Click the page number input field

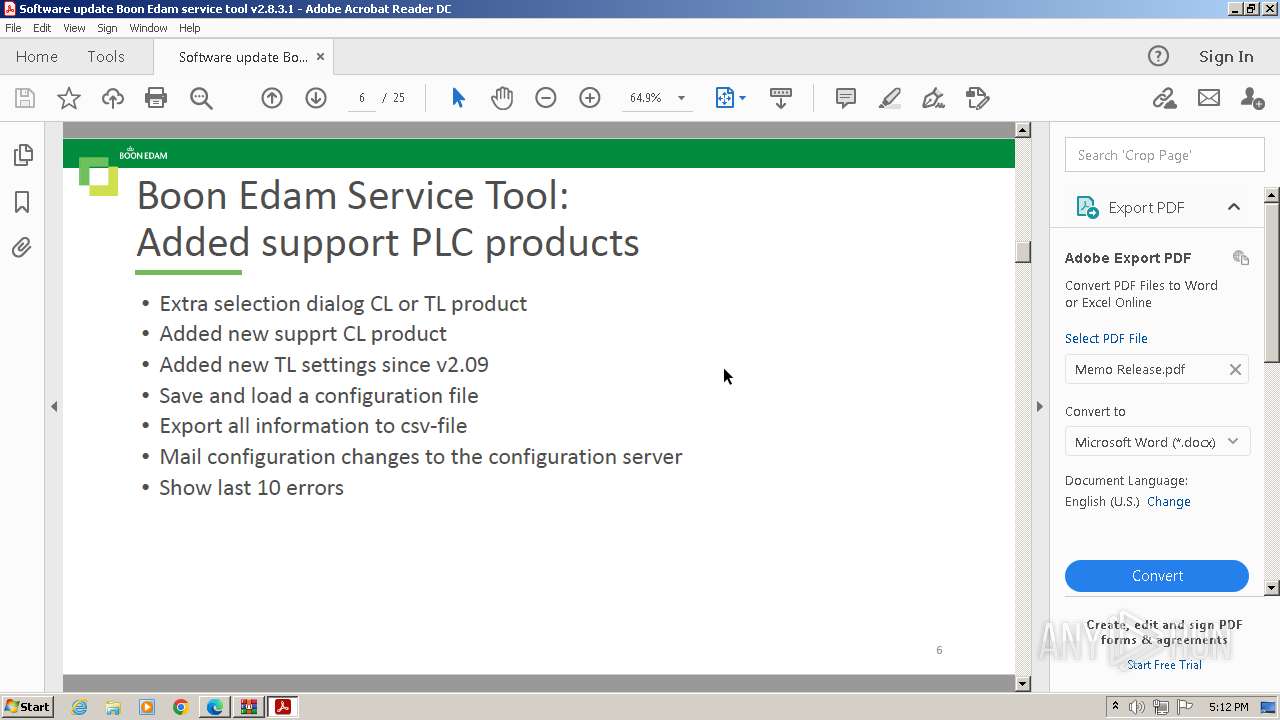point(361,98)
